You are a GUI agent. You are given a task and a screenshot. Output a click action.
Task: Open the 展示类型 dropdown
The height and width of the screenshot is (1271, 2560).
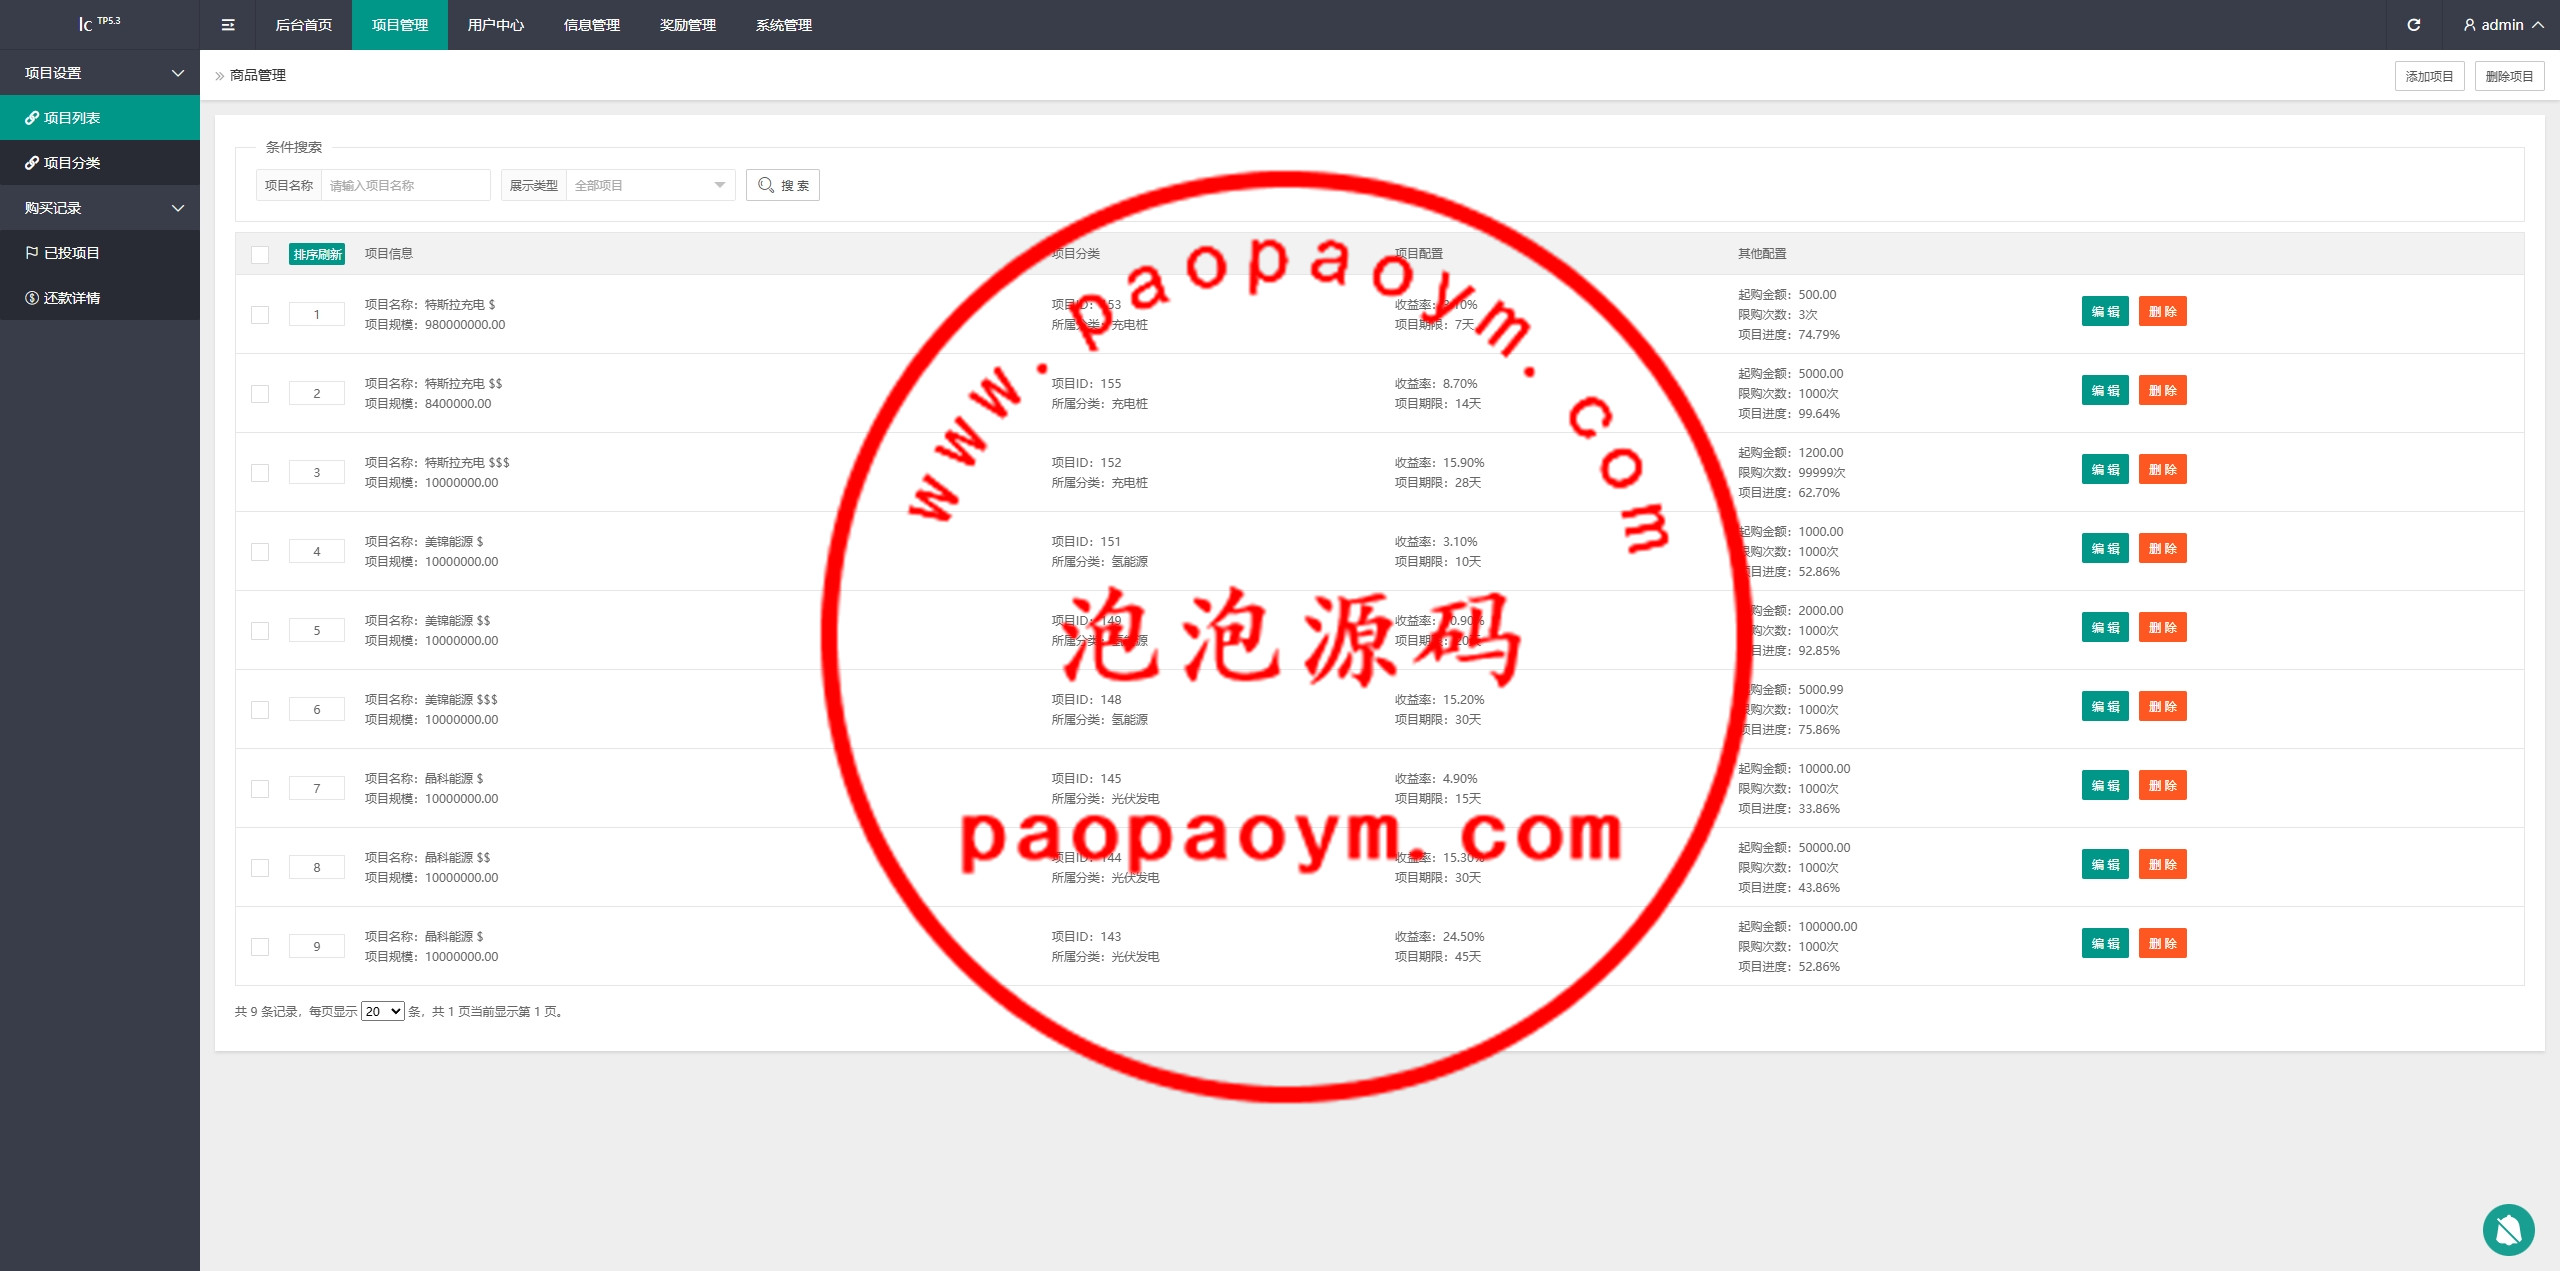pos(650,185)
